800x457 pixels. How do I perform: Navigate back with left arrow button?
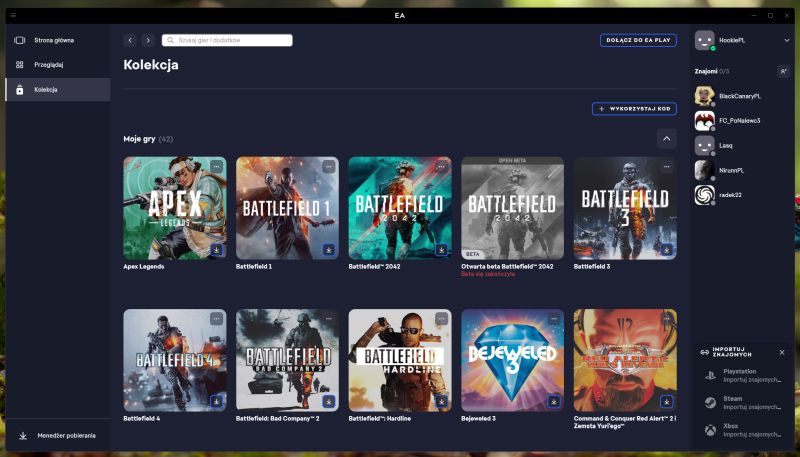[130, 40]
